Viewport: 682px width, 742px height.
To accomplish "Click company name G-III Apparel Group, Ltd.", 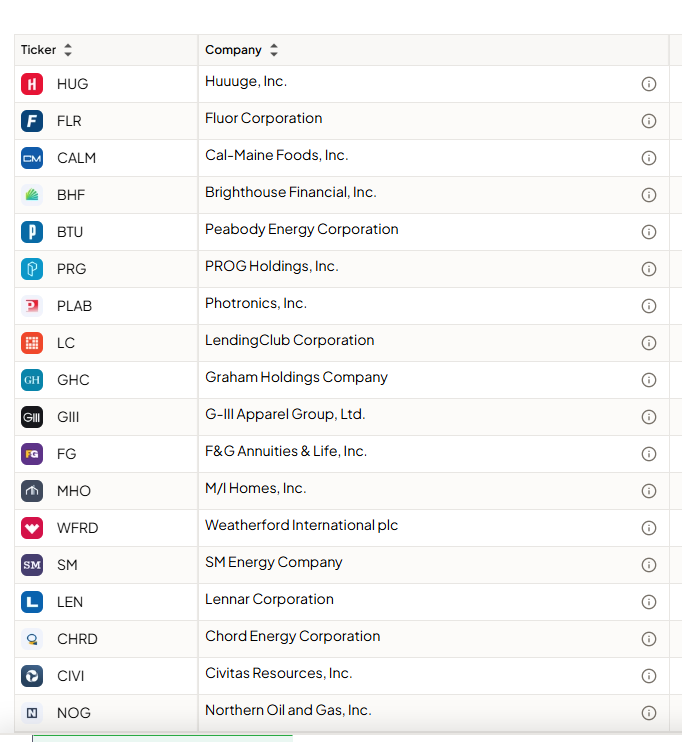I will click(285, 415).
